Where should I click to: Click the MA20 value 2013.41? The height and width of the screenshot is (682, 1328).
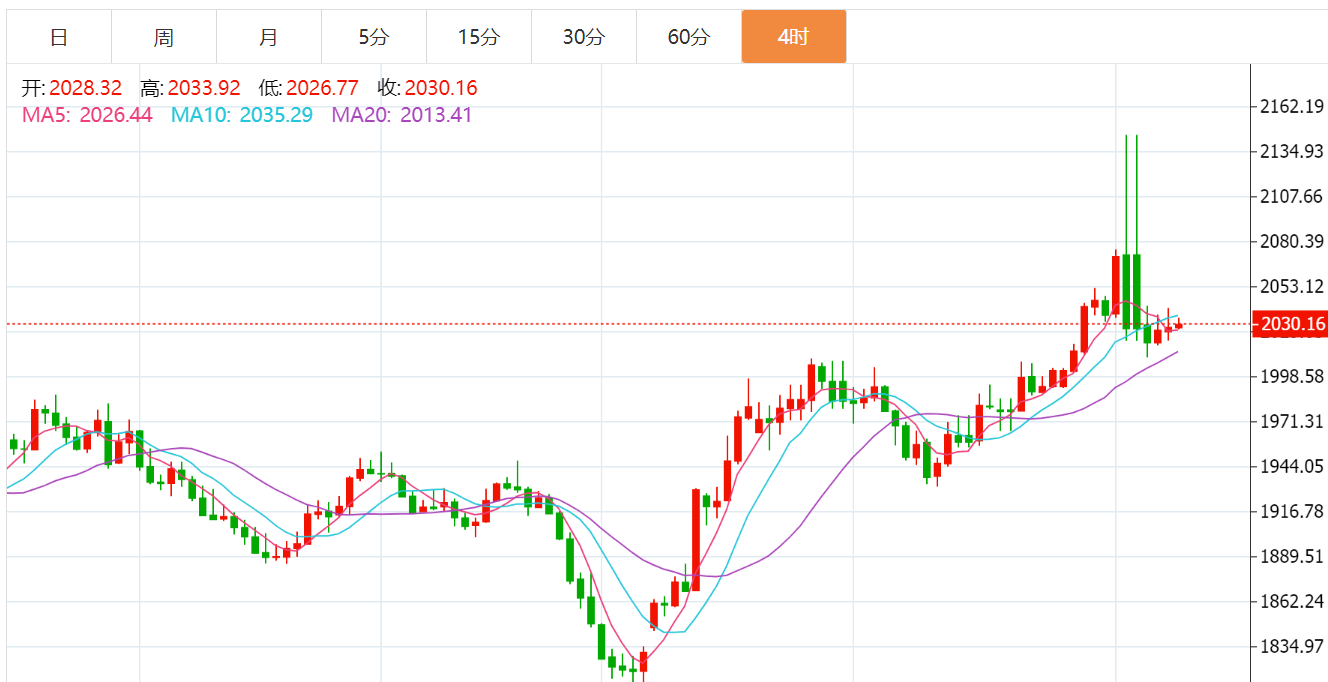[x=436, y=115]
